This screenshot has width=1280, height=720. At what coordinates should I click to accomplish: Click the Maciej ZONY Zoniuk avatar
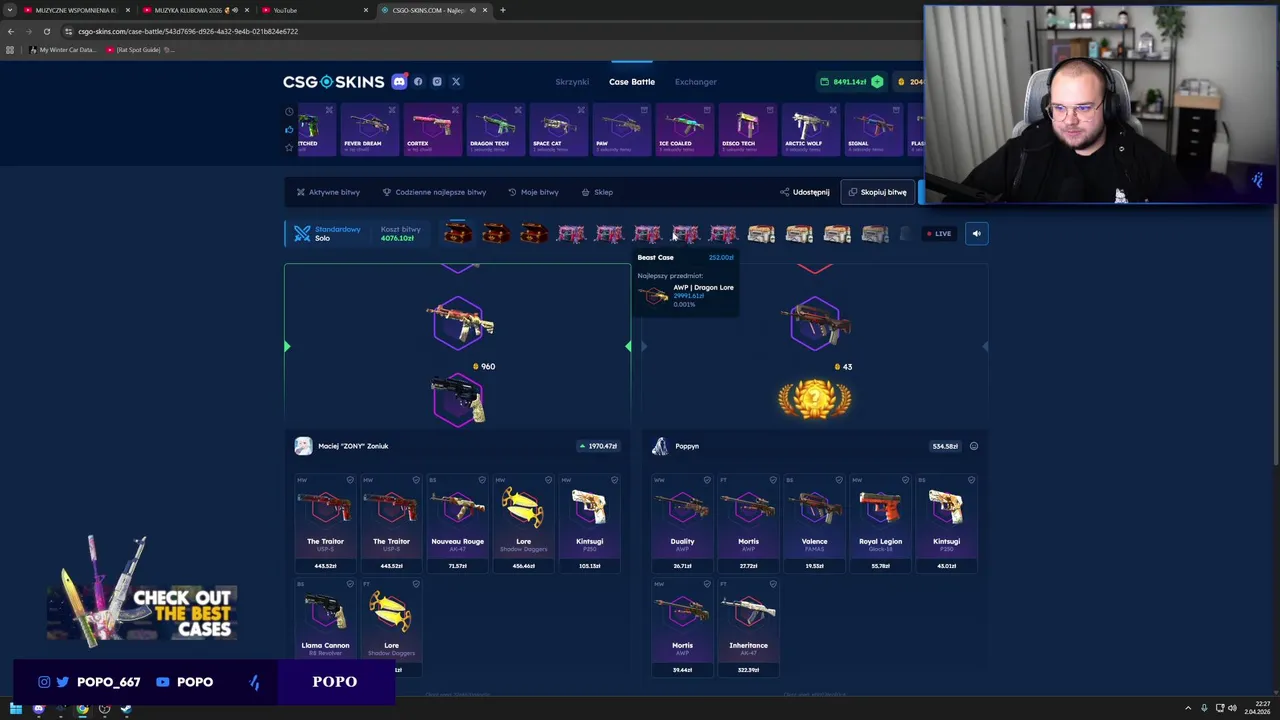[x=303, y=446]
